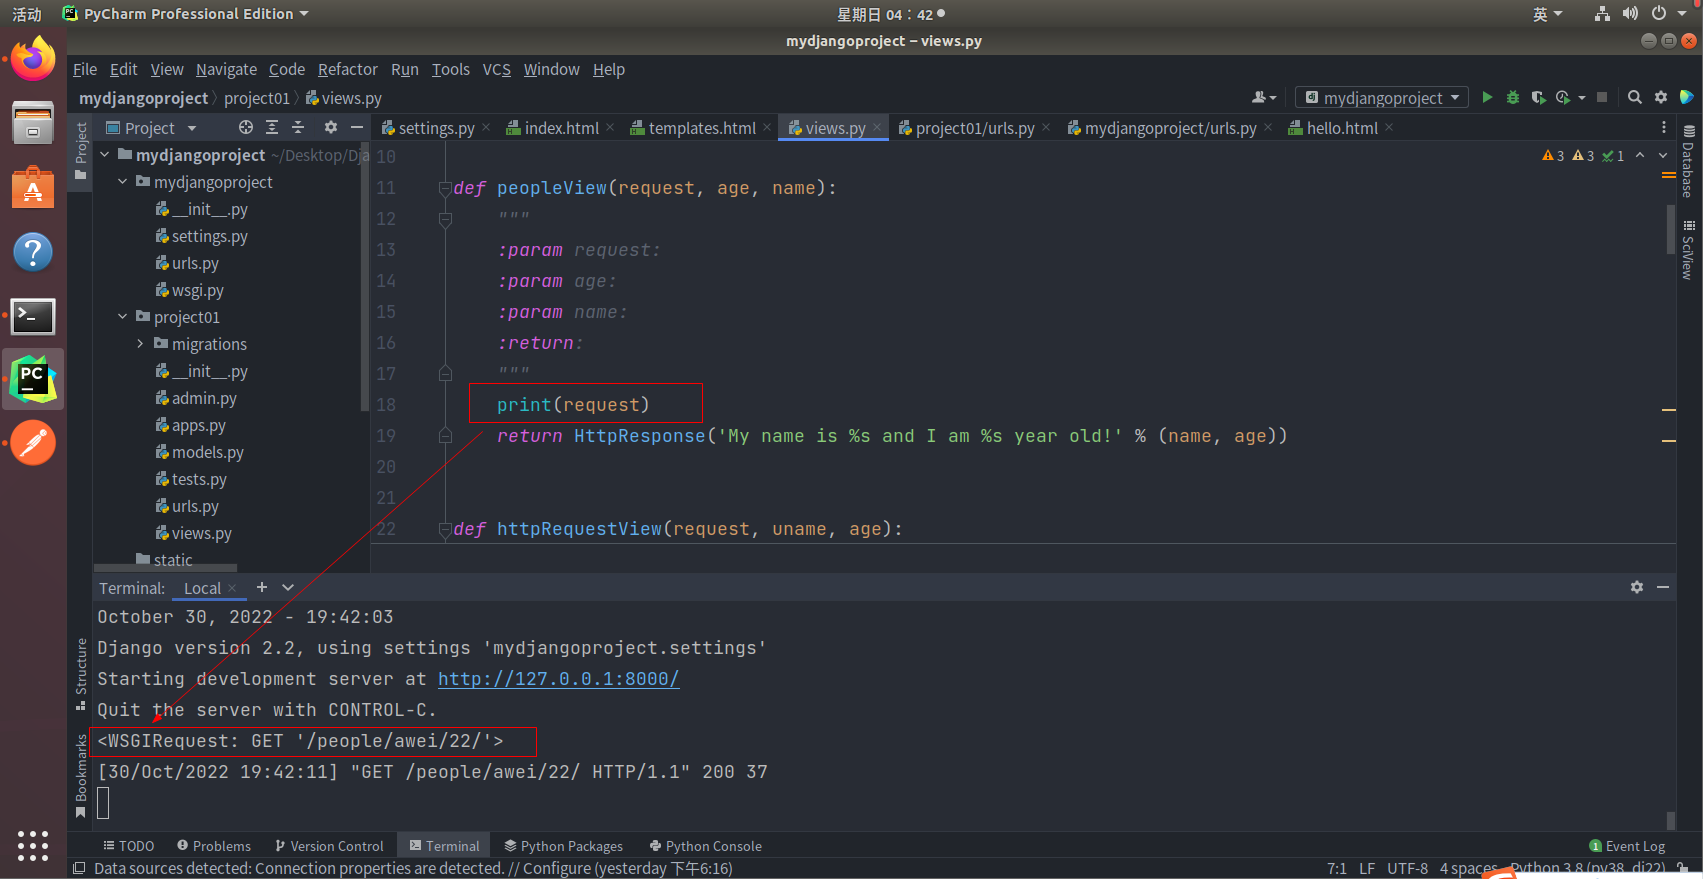Collapse the inner mydjangoproject package
Screen dimensions: 1703x879
pyautogui.click(x=122, y=182)
